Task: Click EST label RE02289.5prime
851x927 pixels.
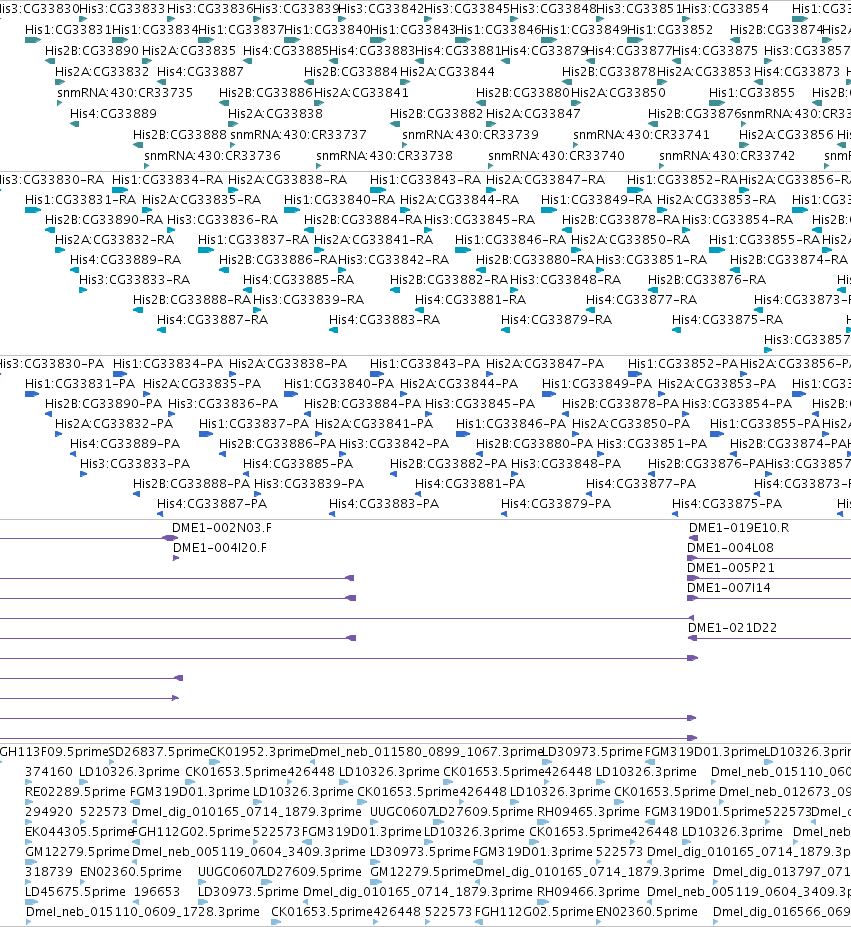Action: (x=76, y=792)
